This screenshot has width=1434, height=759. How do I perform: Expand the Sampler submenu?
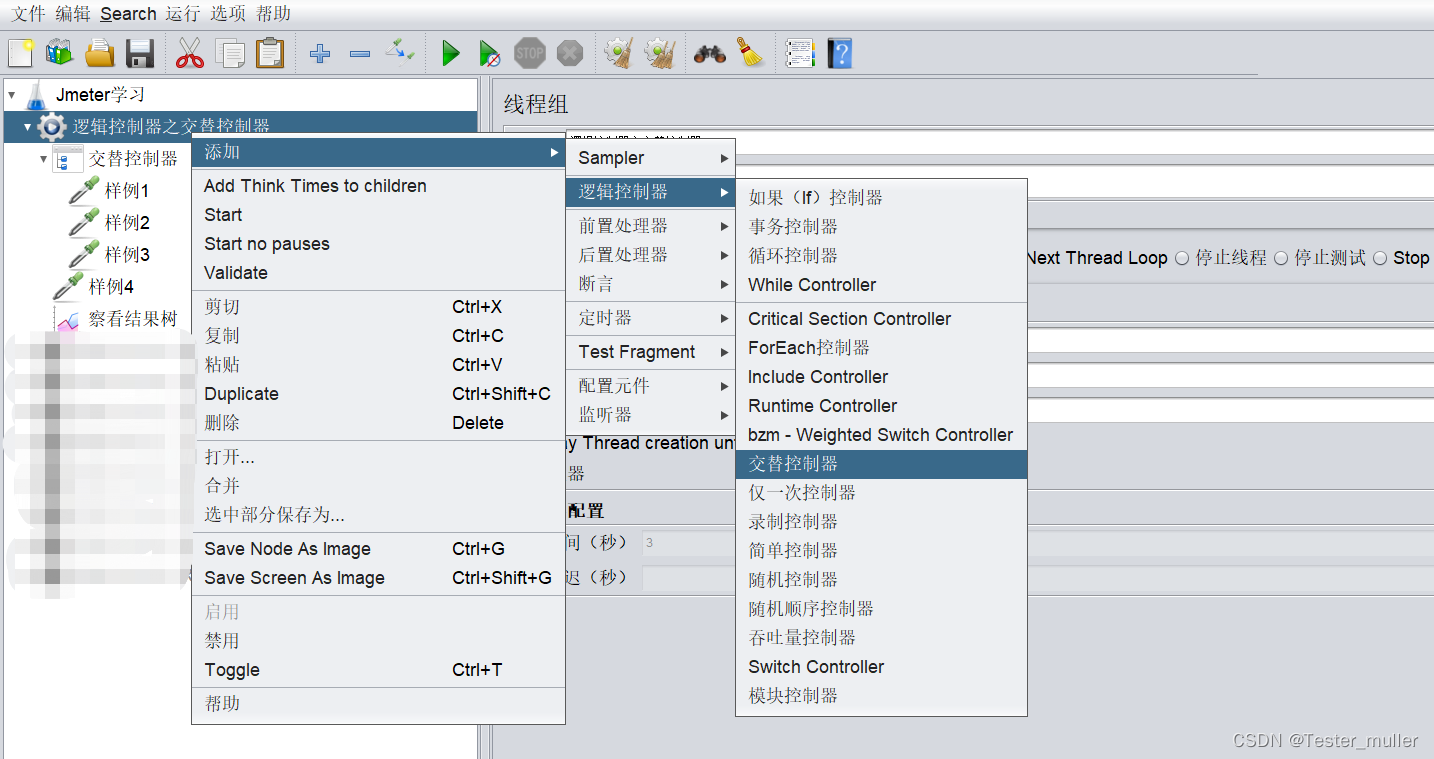click(651, 158)
